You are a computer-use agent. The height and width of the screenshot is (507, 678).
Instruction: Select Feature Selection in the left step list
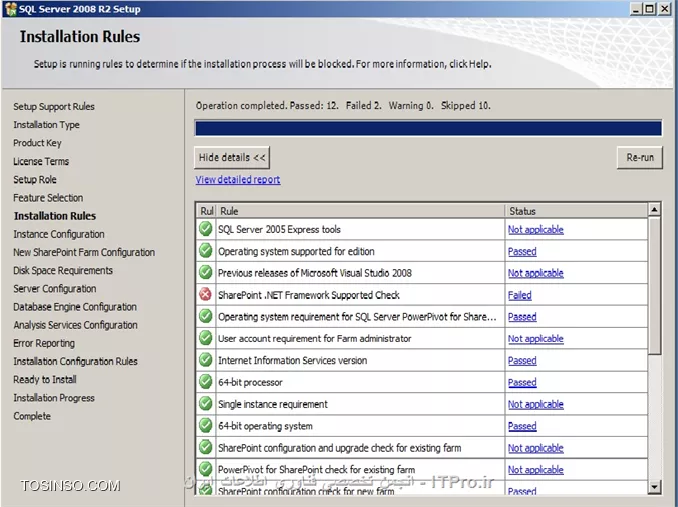click(48, 198)
